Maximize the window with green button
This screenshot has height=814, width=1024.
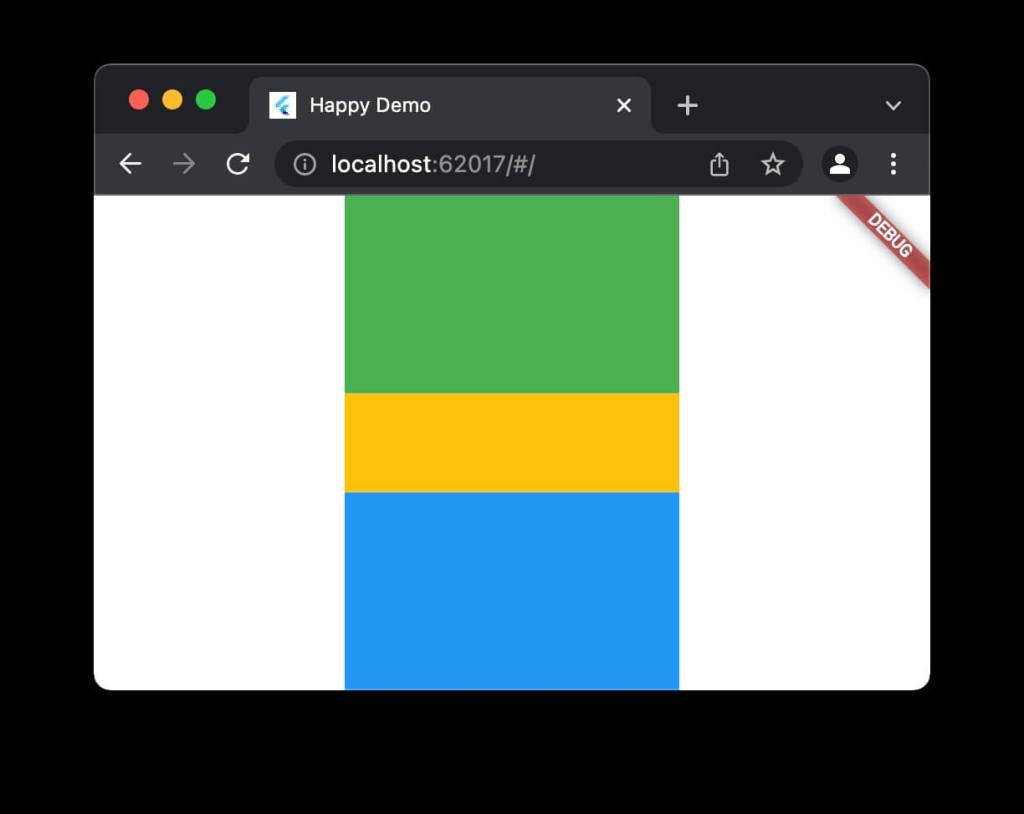pyautogui.click(x=206, y=100)
